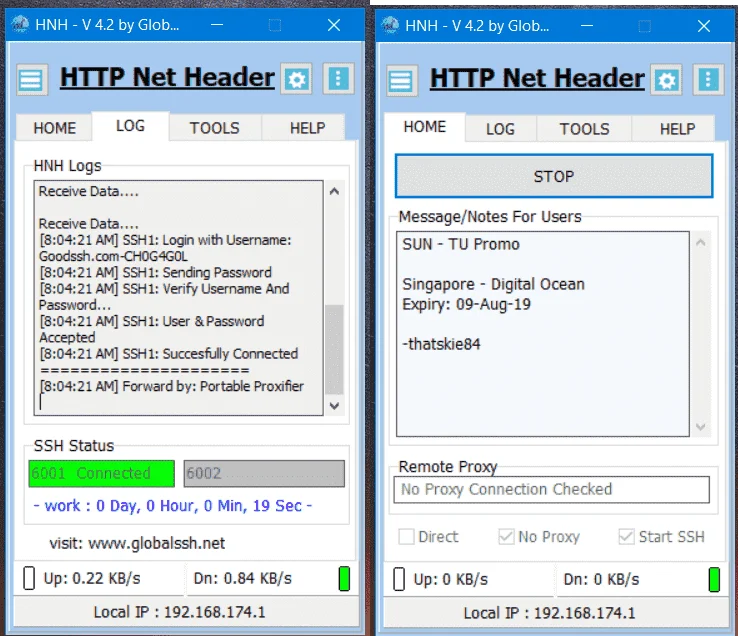The image size is (738, 636).
Task: Click the settings gear icon in right window
Action: (667, 81)
